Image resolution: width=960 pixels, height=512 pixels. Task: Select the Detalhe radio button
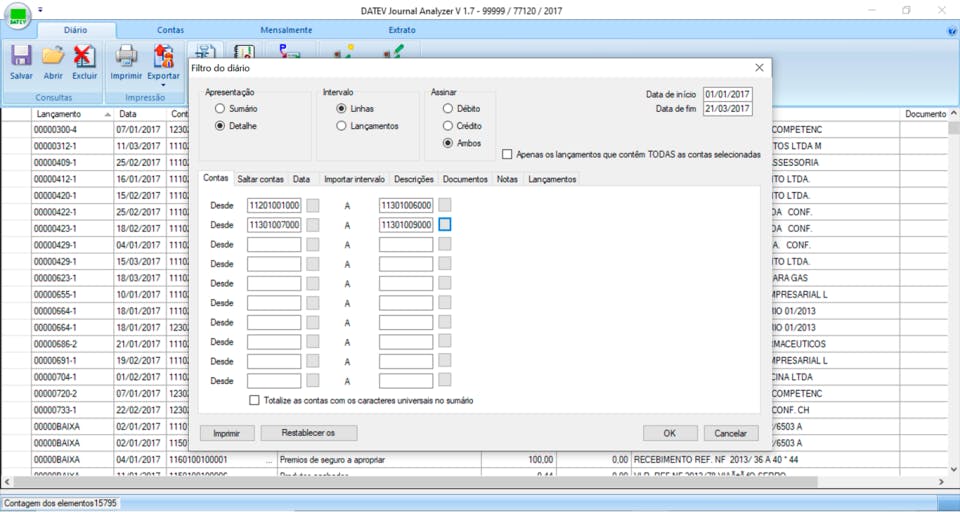click(219, 126)
